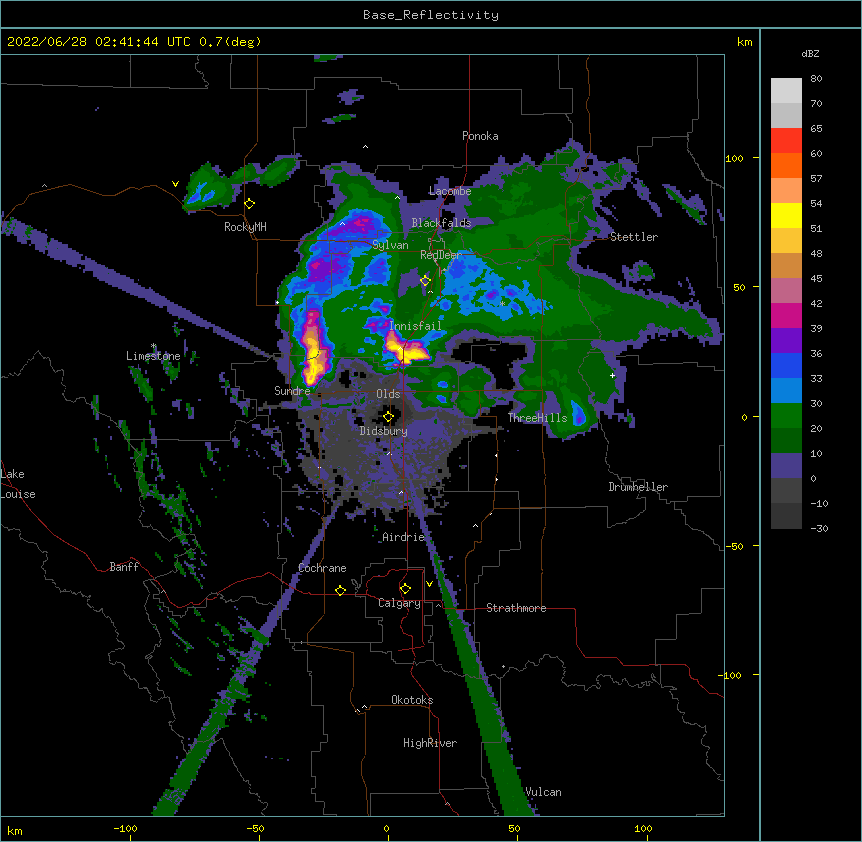The image size is (862, 842).
Task: Click the Sylvan city label
Action: 390,245
